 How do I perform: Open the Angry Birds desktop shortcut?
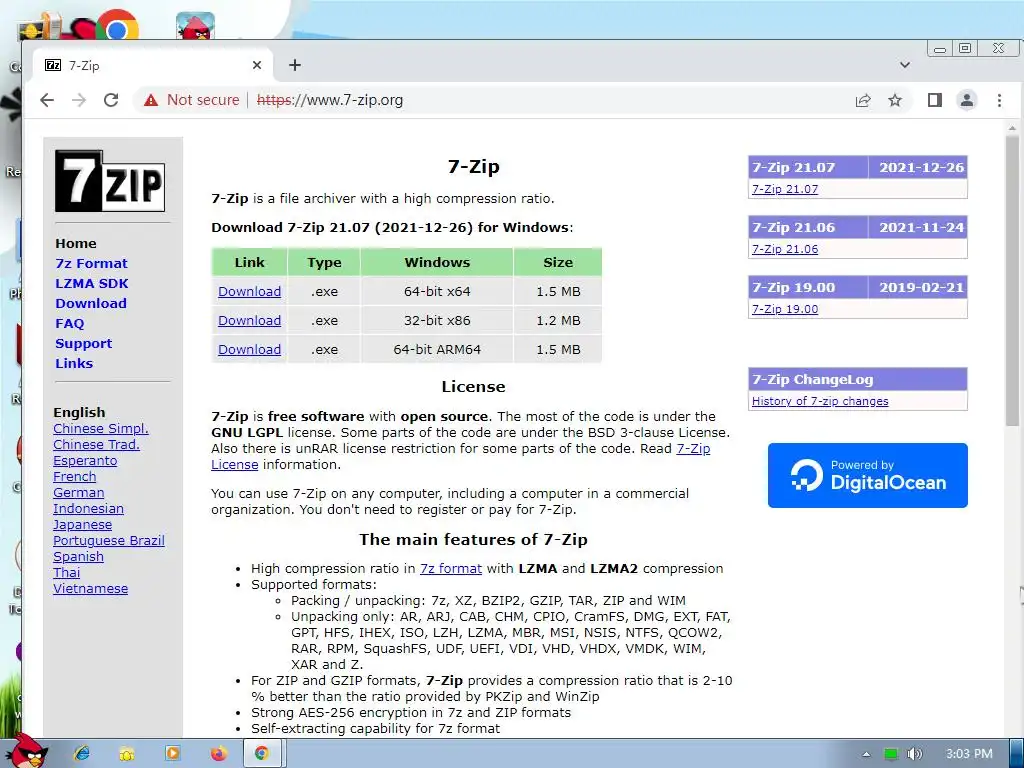[x=195, y=26]
